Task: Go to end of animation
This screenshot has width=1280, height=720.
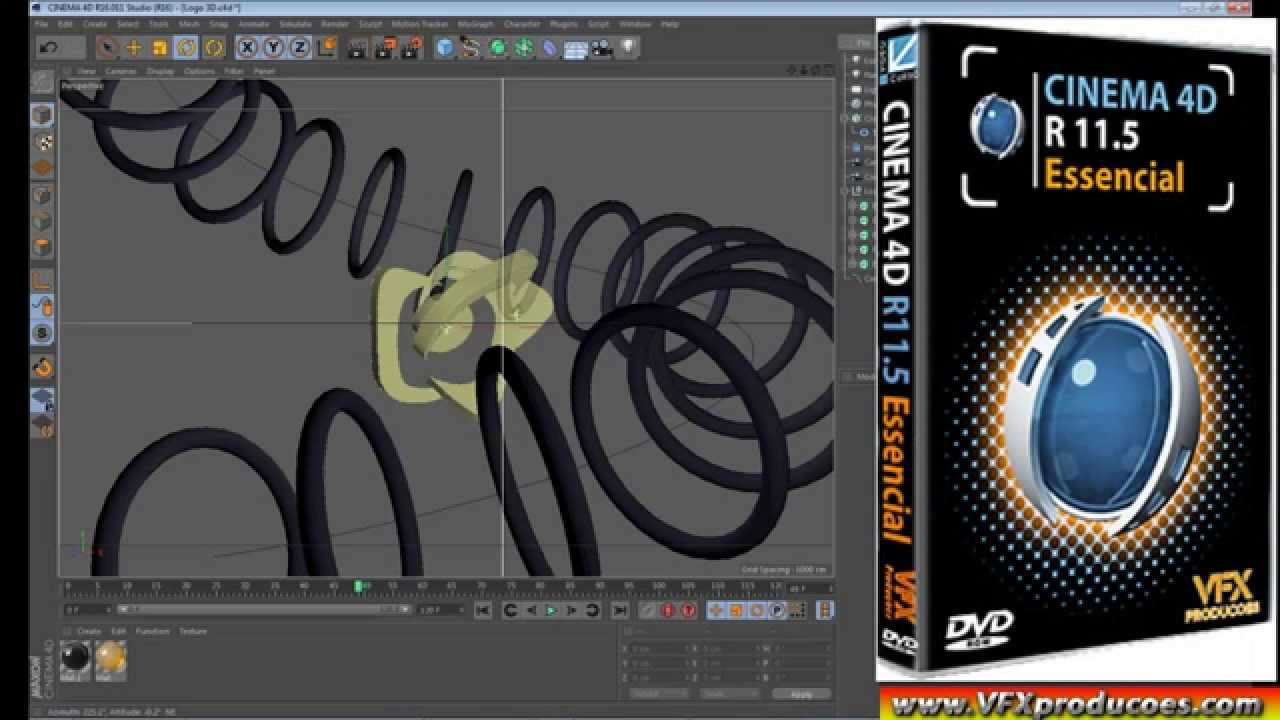Action: pos(619,610)
